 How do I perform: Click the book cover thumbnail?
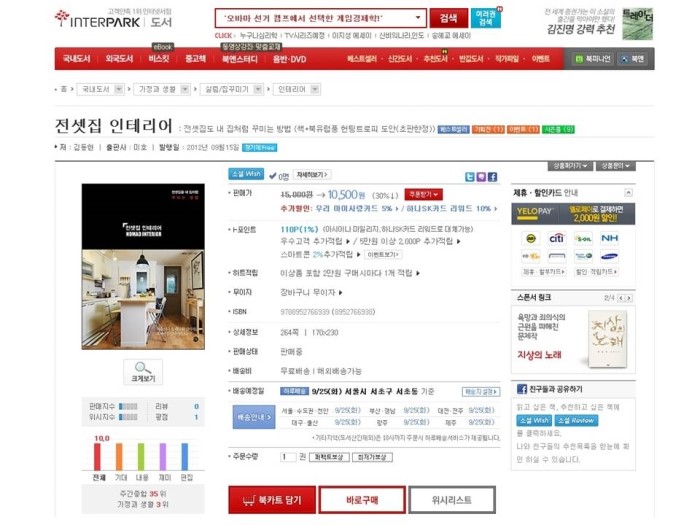[143, 267]
